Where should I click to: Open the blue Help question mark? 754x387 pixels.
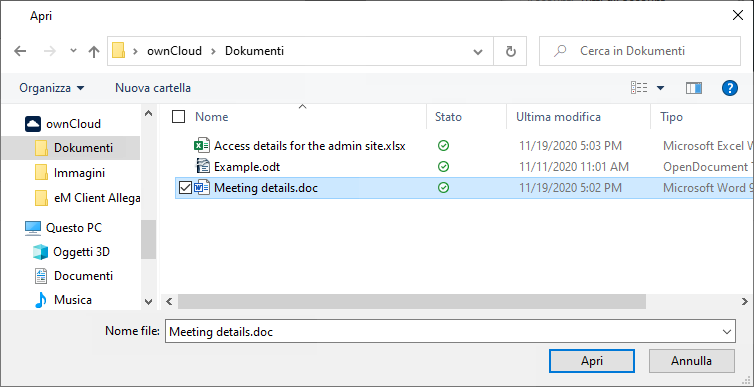(730, 88)
